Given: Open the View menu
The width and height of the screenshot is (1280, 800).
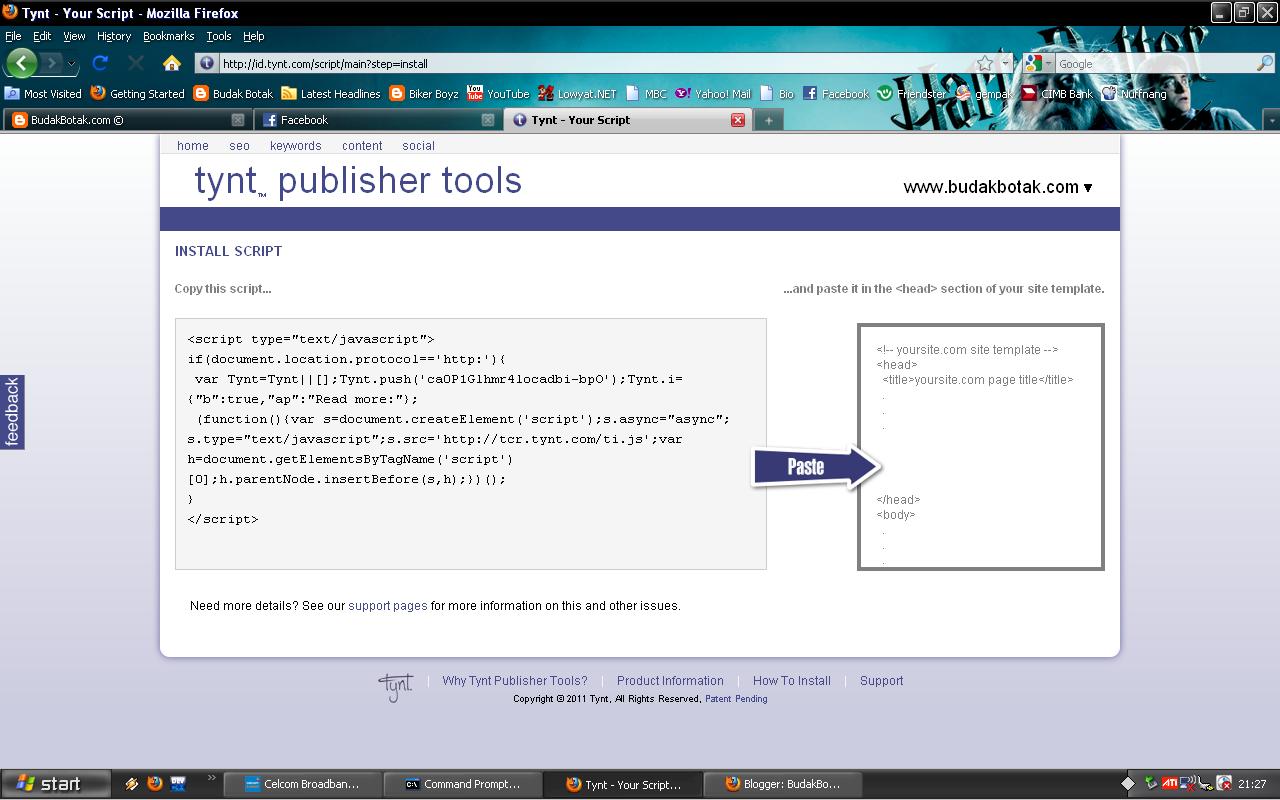Looking at the screenshot, I should click(74, 36).
